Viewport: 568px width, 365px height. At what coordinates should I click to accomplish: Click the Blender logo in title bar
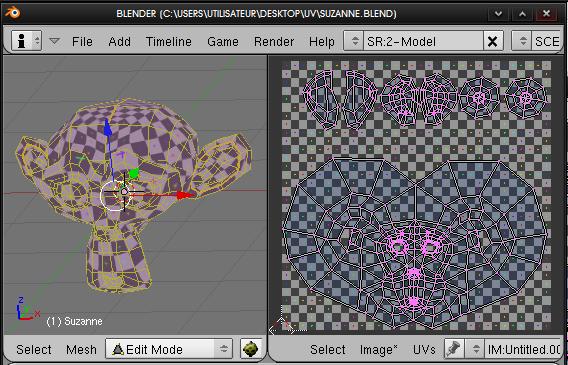pos(12,13)
